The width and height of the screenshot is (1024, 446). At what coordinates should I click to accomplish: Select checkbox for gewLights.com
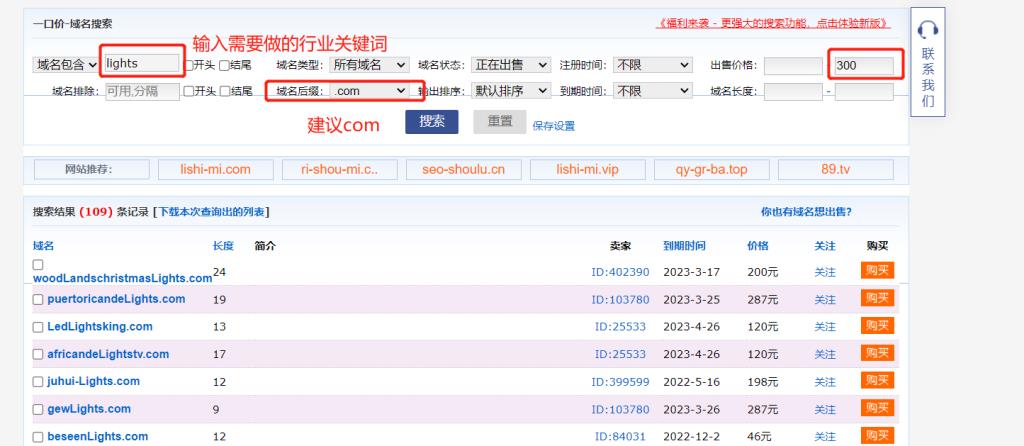tap(38, 409)
